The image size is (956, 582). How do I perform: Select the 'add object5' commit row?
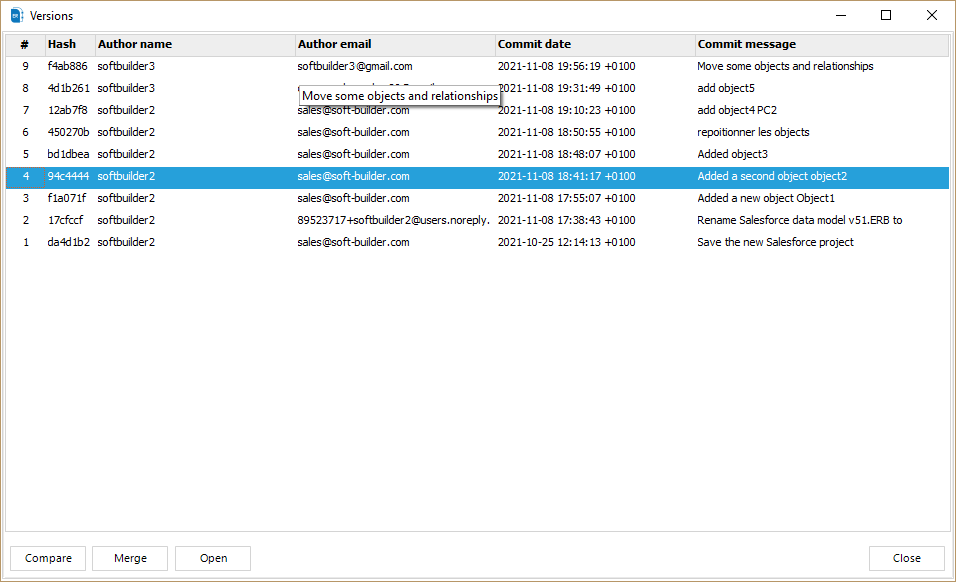coord(726,88)
